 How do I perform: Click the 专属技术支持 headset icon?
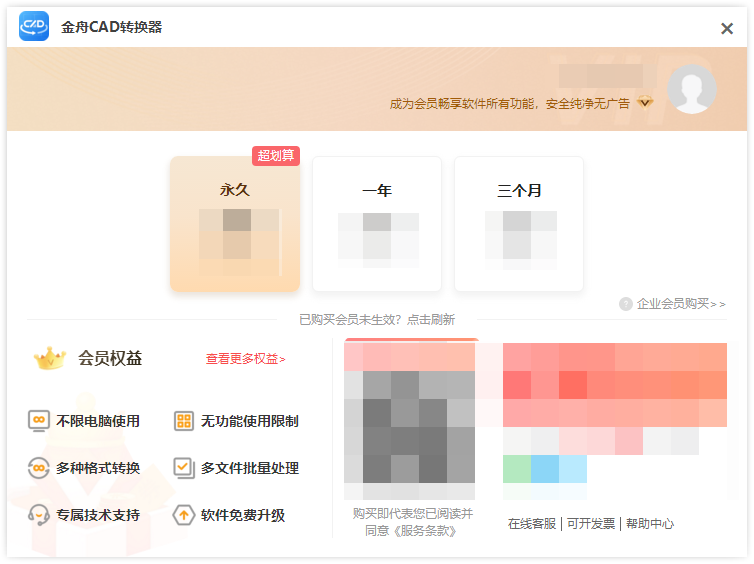39,515
